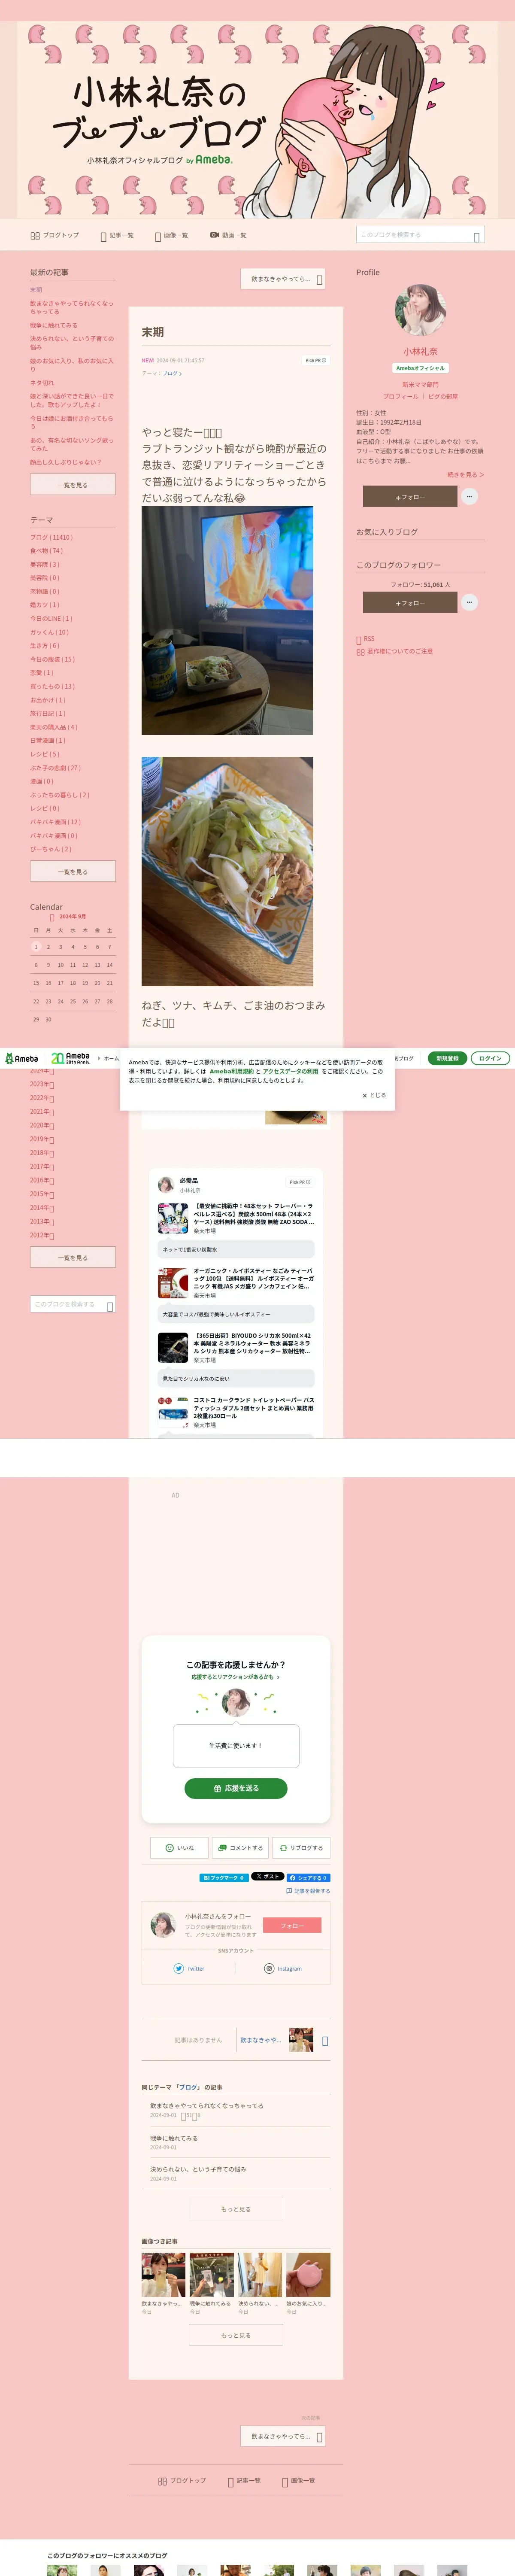Open the ルイボスティー product thumbnail
This screenshot has height=2576, width=515.
coord(173,1283)
